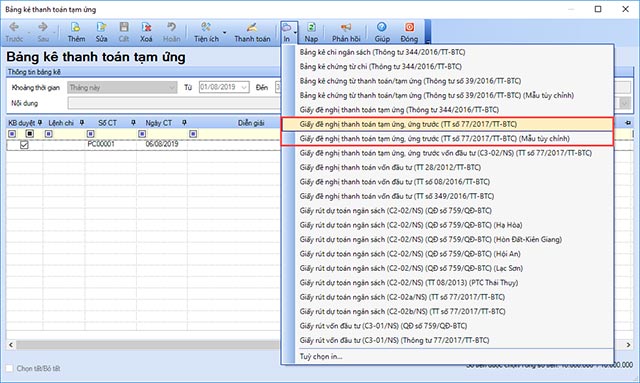Image resolution: width=640 pixels, height=383 pixels.
Task: Click the Nội dung input field
Action: pyautogui.click(x=174, y=103)
